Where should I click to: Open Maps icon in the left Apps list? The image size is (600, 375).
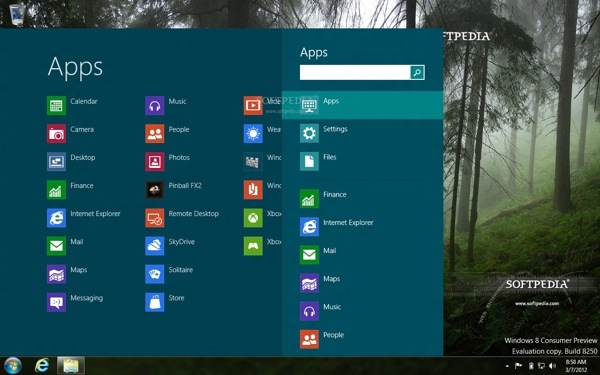[x=56, y=274]
